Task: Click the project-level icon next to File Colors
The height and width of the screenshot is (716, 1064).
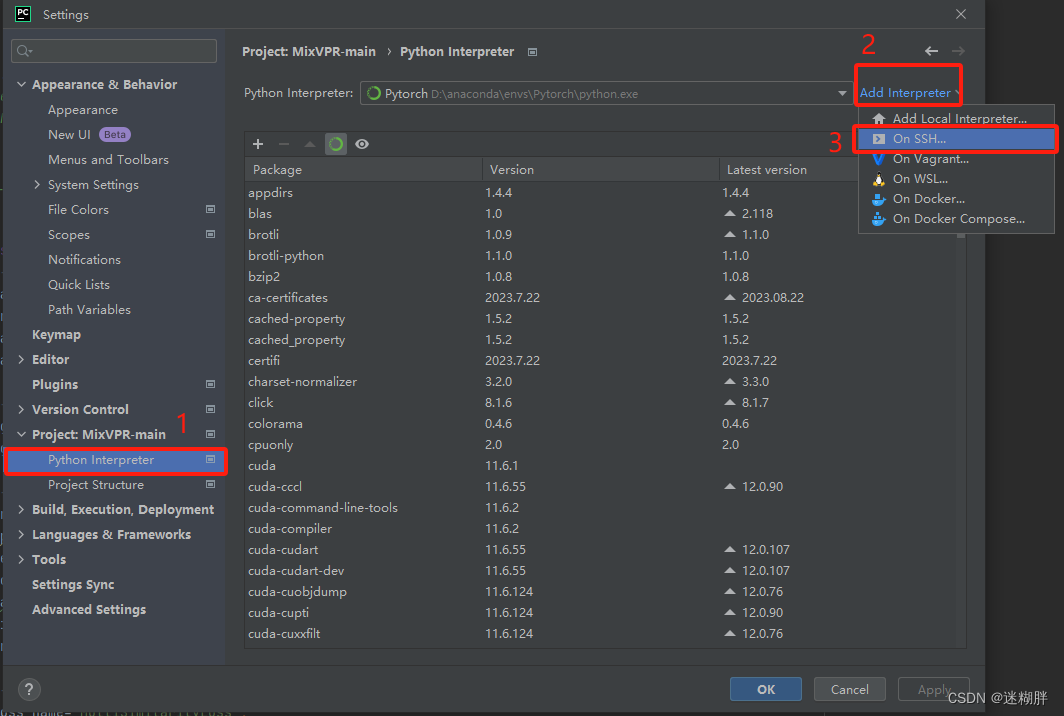Action: point(210,210)
